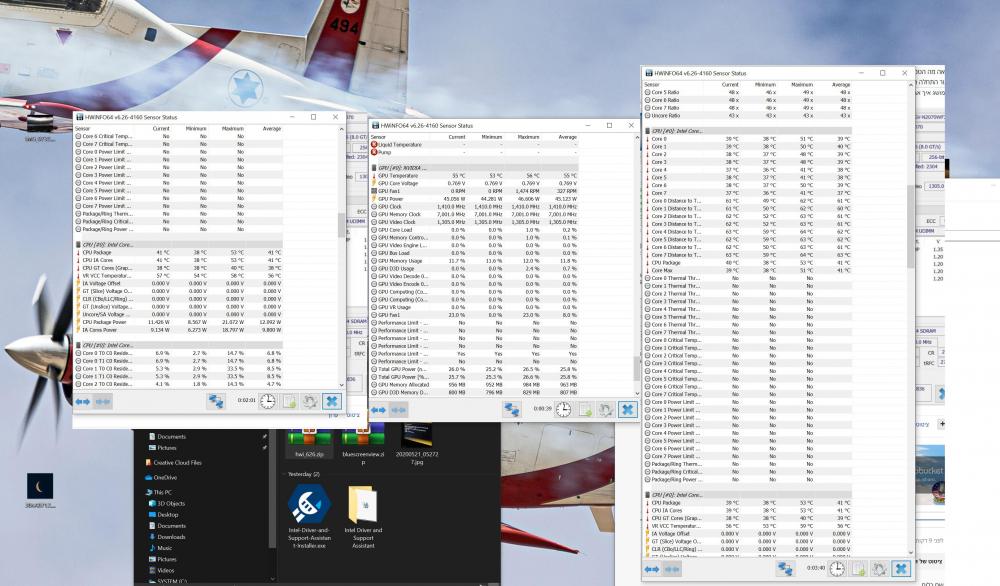Viewport: 1000px width, 586px height.
Task: Click grey shrink arrows in the 0:03:40 HWiNFO window
Action: pos(672,569)
